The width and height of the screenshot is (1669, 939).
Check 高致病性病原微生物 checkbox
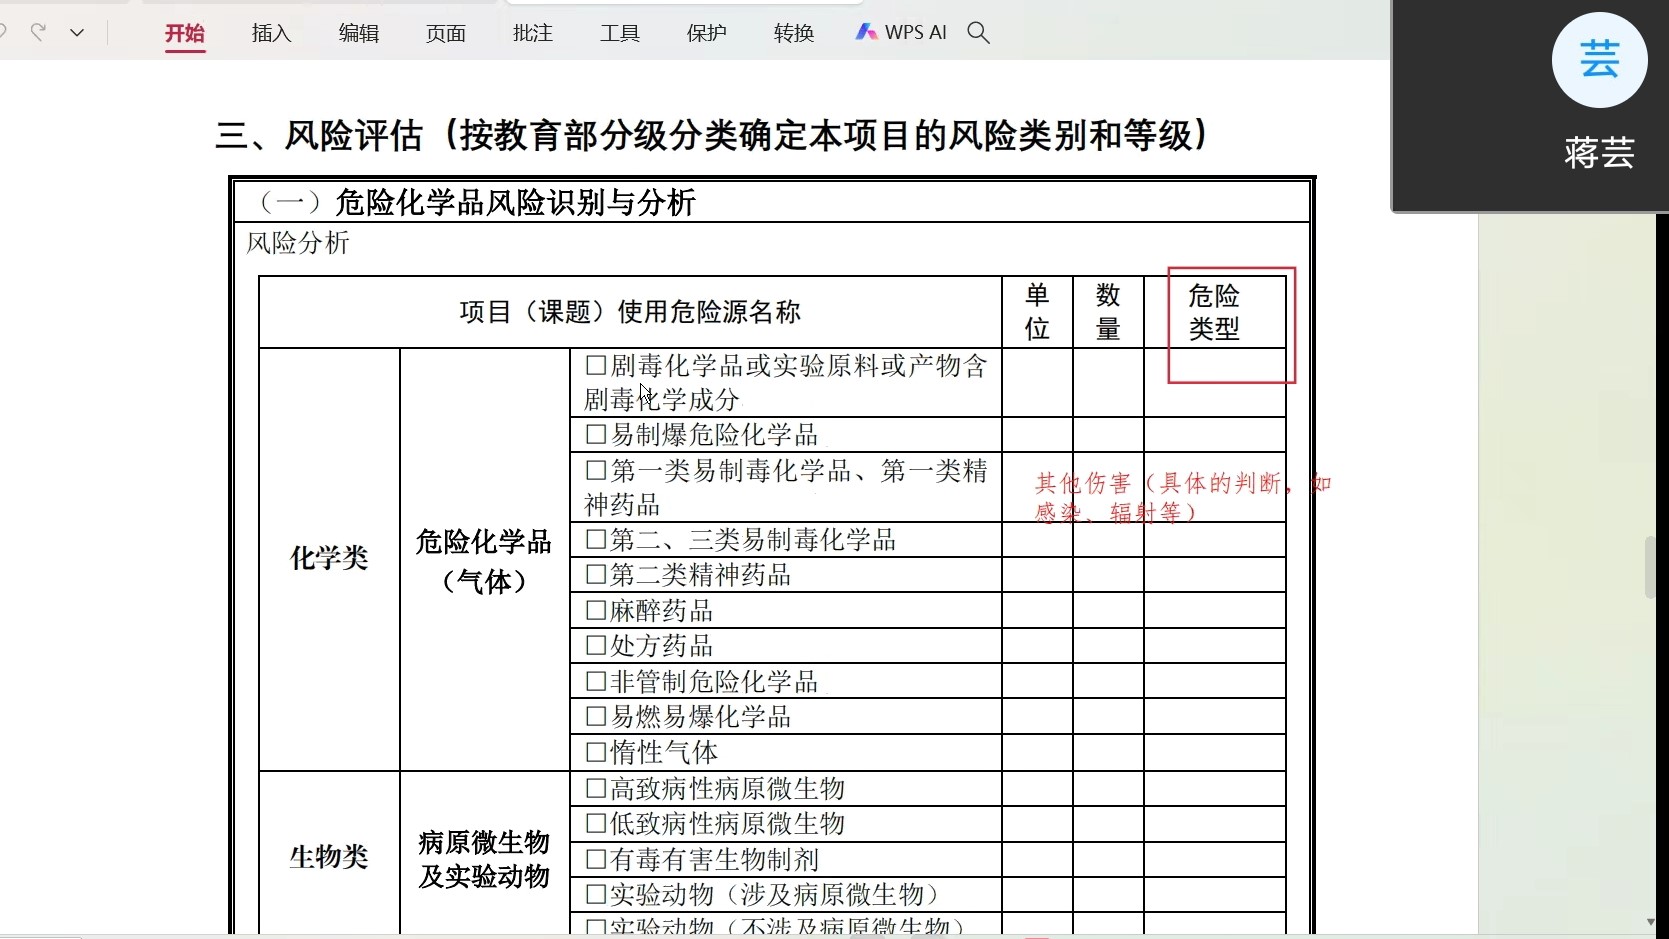coord(596,788)
